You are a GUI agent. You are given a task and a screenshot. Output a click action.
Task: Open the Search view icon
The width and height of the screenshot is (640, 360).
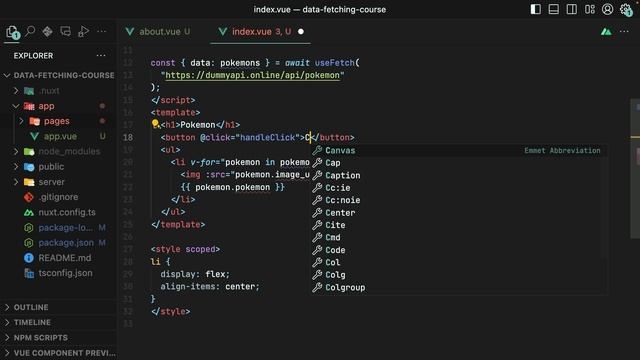pyautogui.click(x=30, y=31)
